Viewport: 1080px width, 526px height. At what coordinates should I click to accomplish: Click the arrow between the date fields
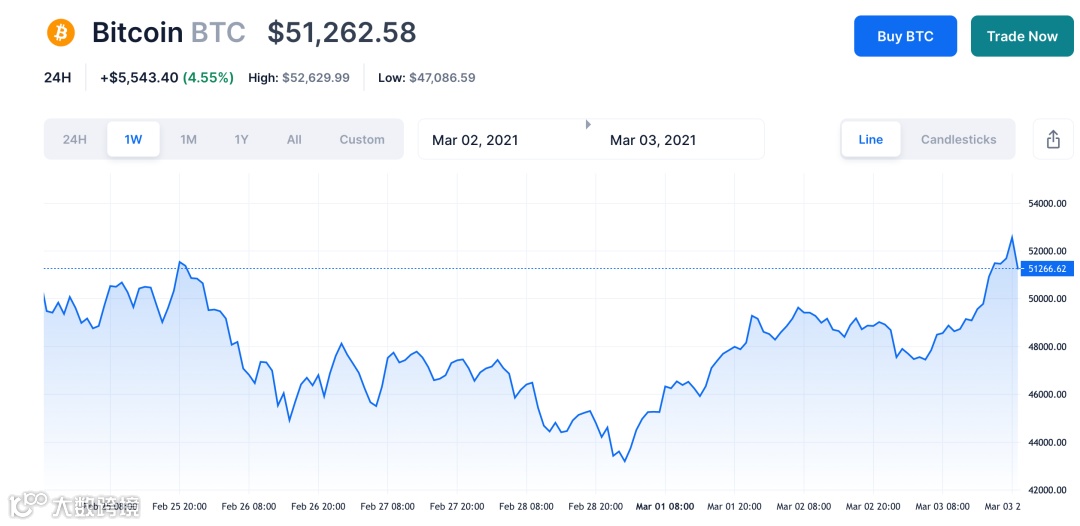tap(588, 124)
